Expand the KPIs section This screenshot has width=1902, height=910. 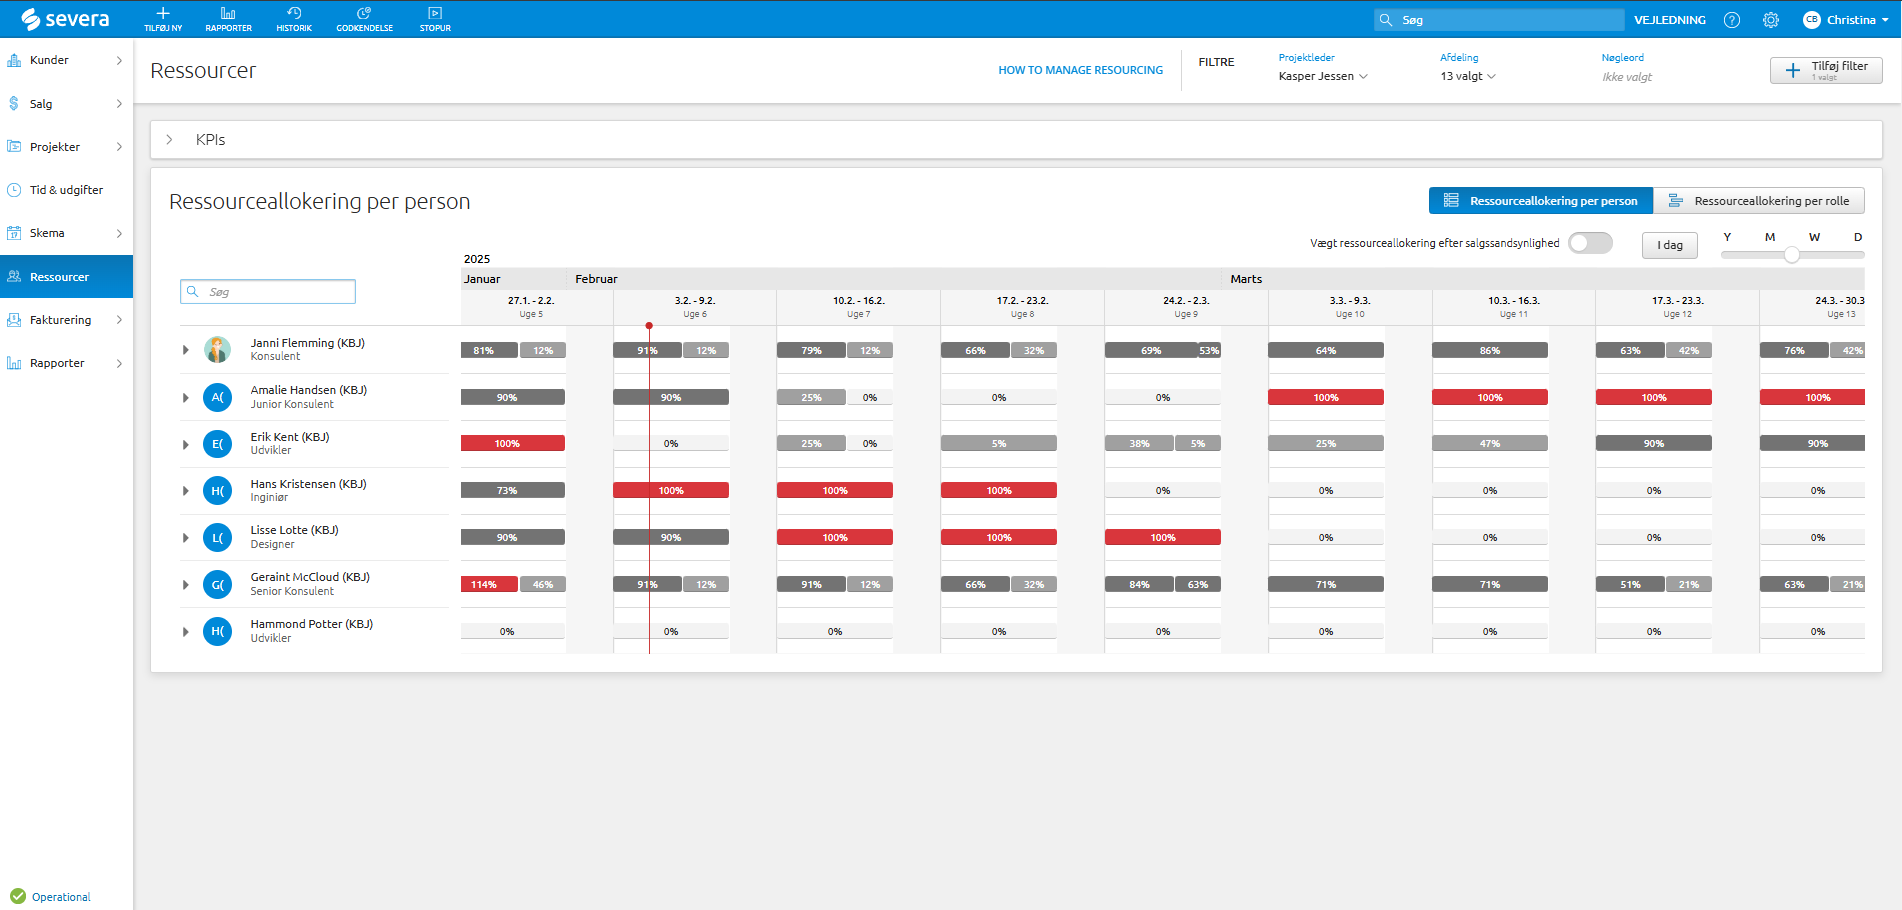[x=170, y=140]
